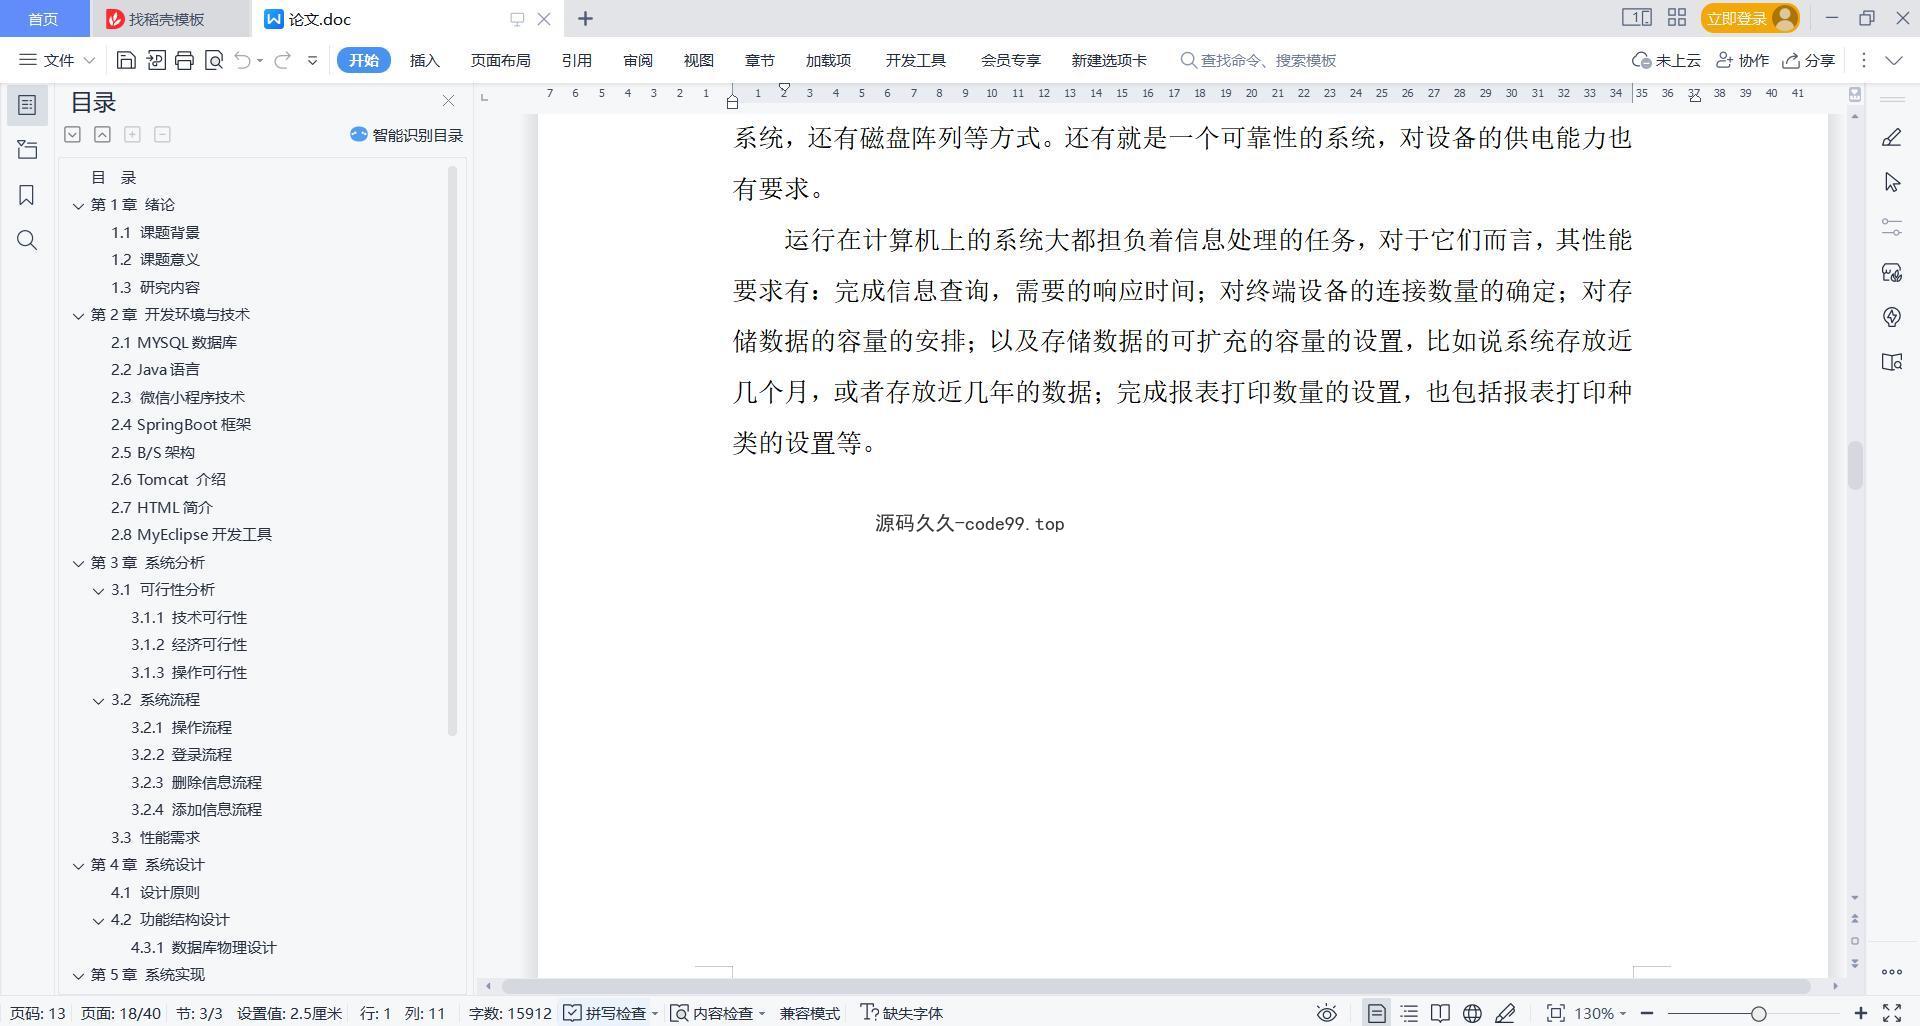Open the reading book icon in right sidebar

point(1891,362)
